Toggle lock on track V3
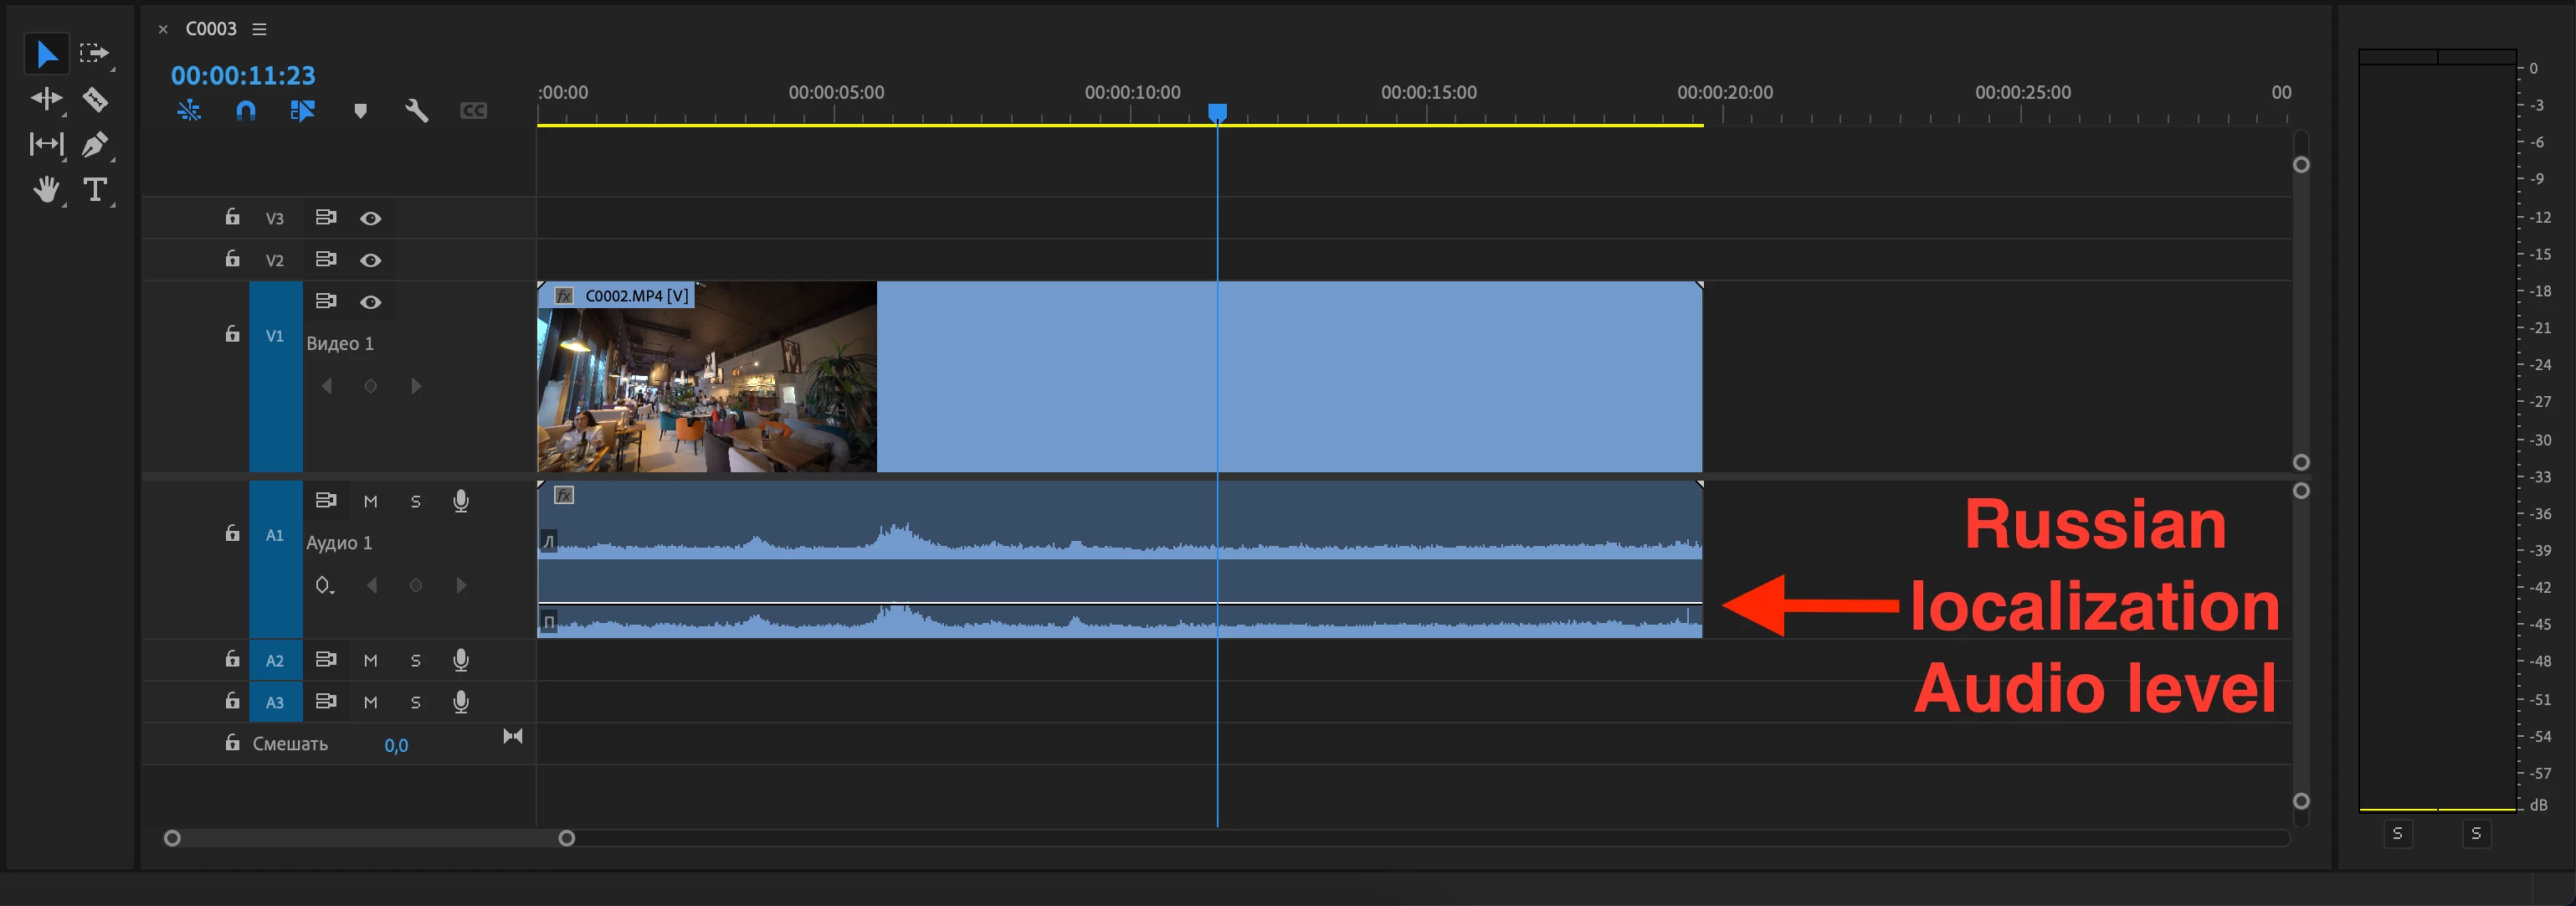 point(232,217)
